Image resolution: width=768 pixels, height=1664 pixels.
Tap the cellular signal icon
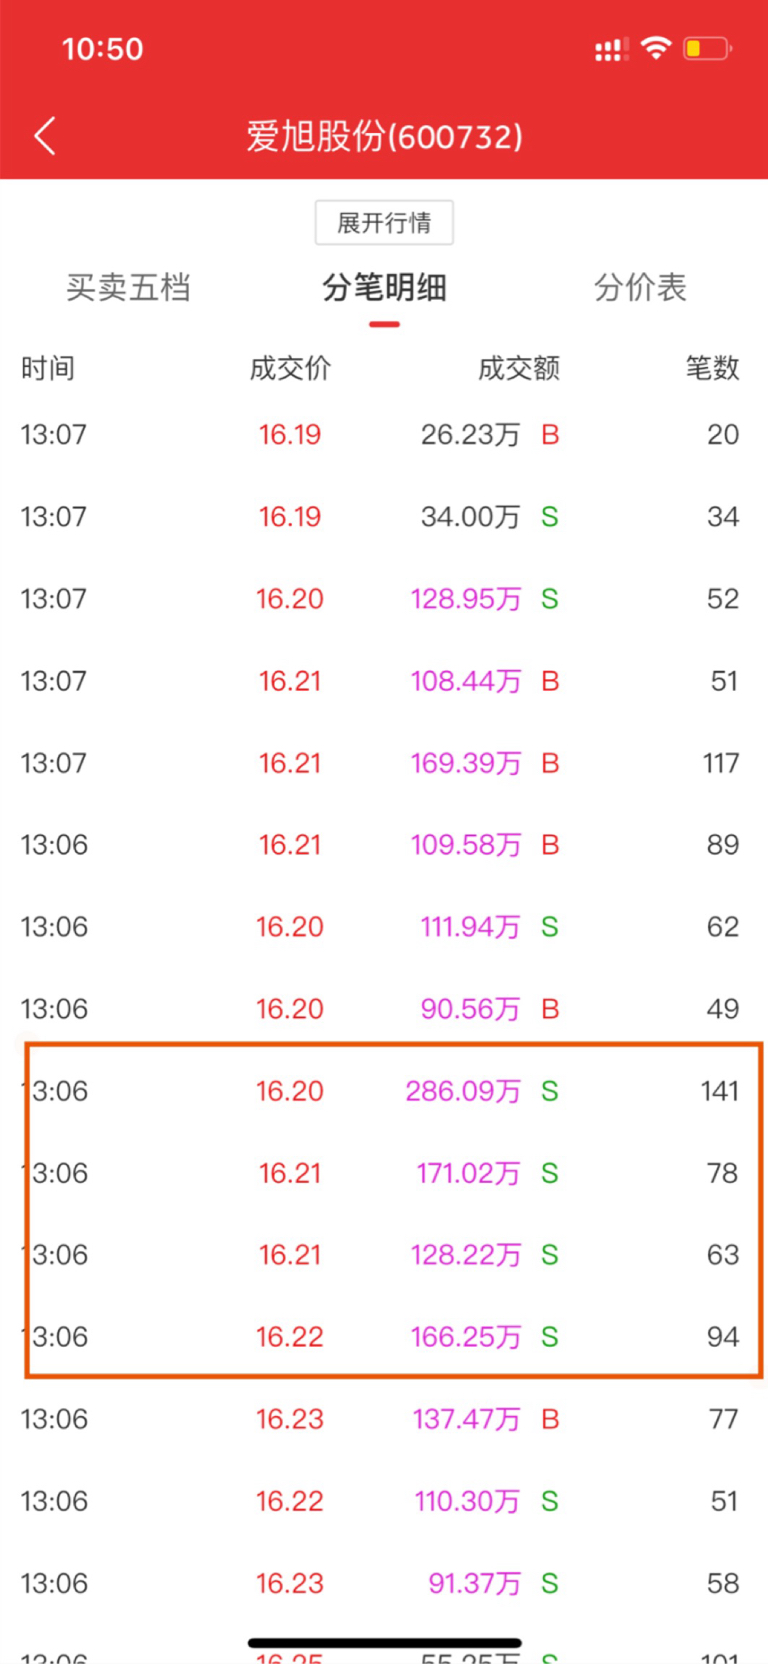coord(611,49)
